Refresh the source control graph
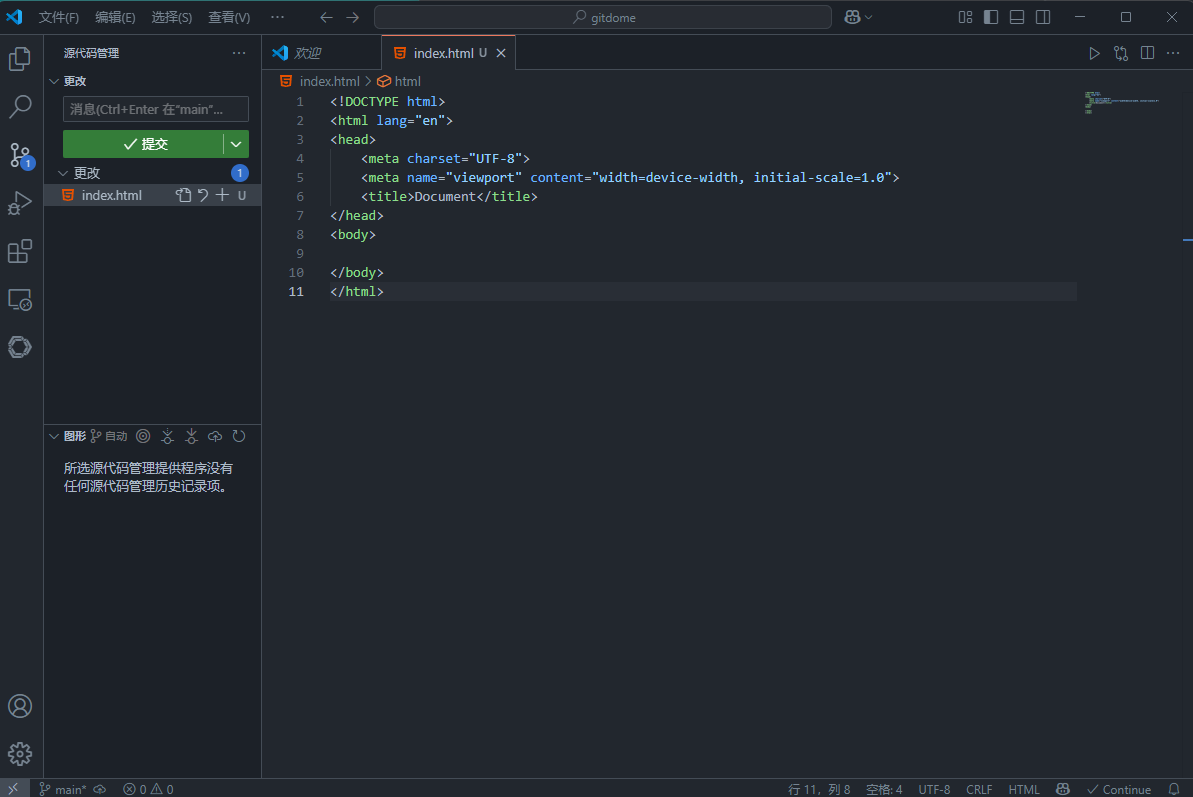1193x797 pixels. 239,436
